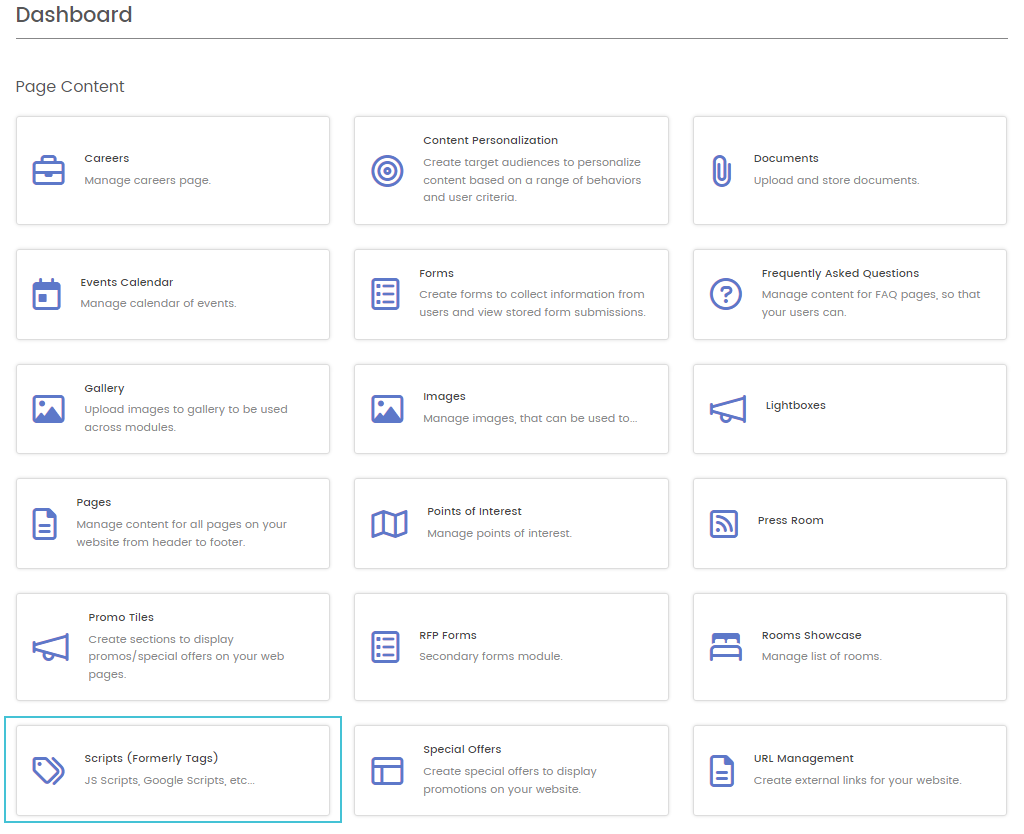Image resolution: width=1024 pixels, height=834 pixels.
Task: Click the "Upload images to gallery" description
Action: (185, 418)
